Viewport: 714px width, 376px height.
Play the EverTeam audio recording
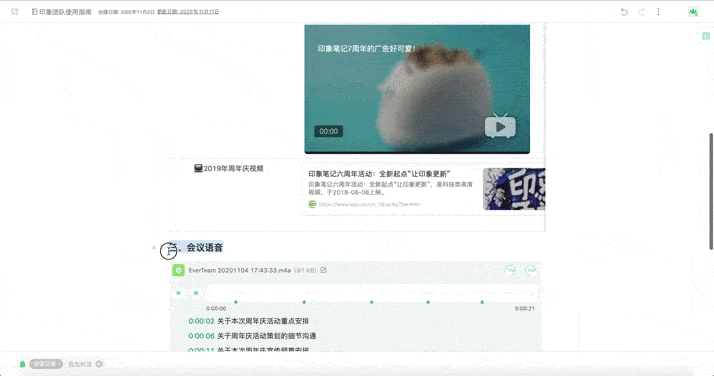tap(179, 293)
